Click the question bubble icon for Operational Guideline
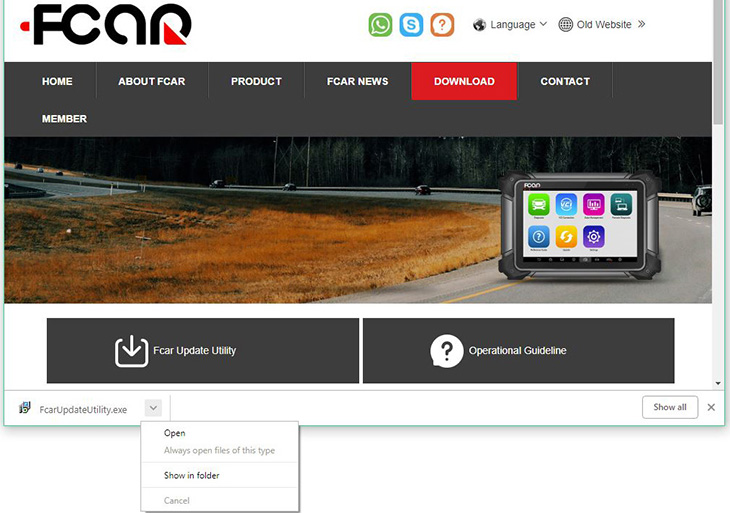The width and height of the screenshot is (730, 513). click(x=446, y=351)
